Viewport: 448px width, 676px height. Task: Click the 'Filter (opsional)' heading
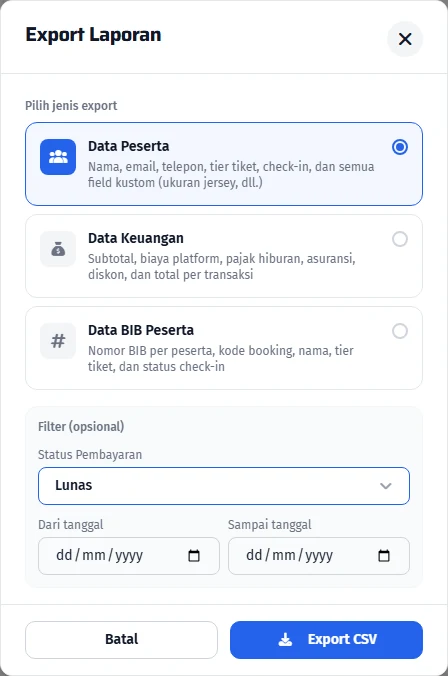81,426
